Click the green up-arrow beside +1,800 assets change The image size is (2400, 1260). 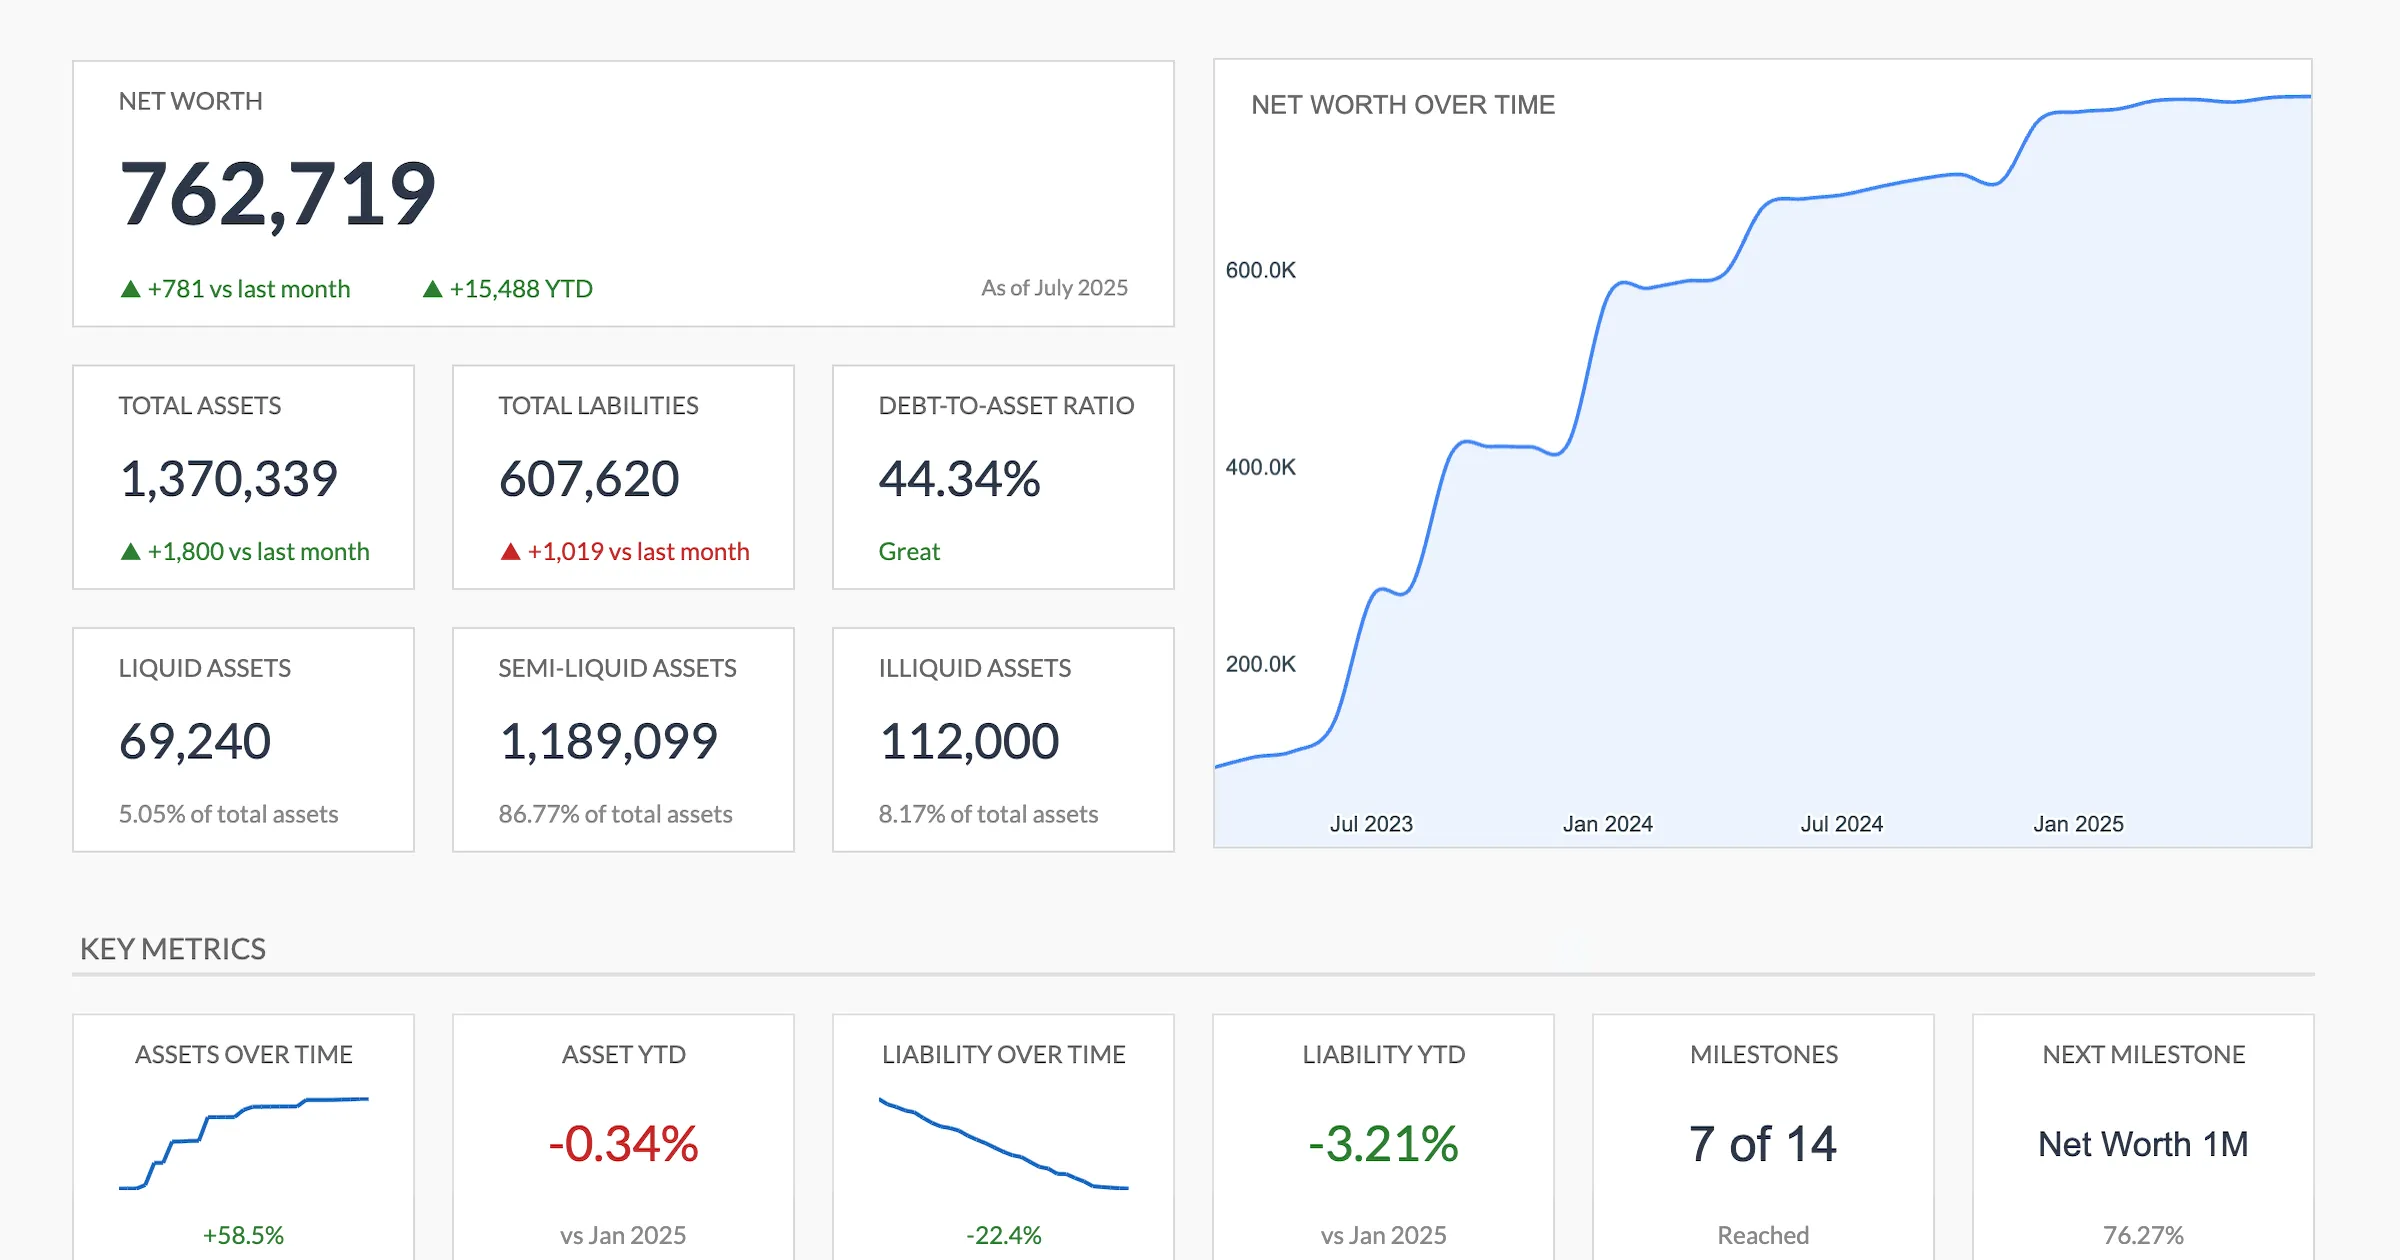[131, 551]
